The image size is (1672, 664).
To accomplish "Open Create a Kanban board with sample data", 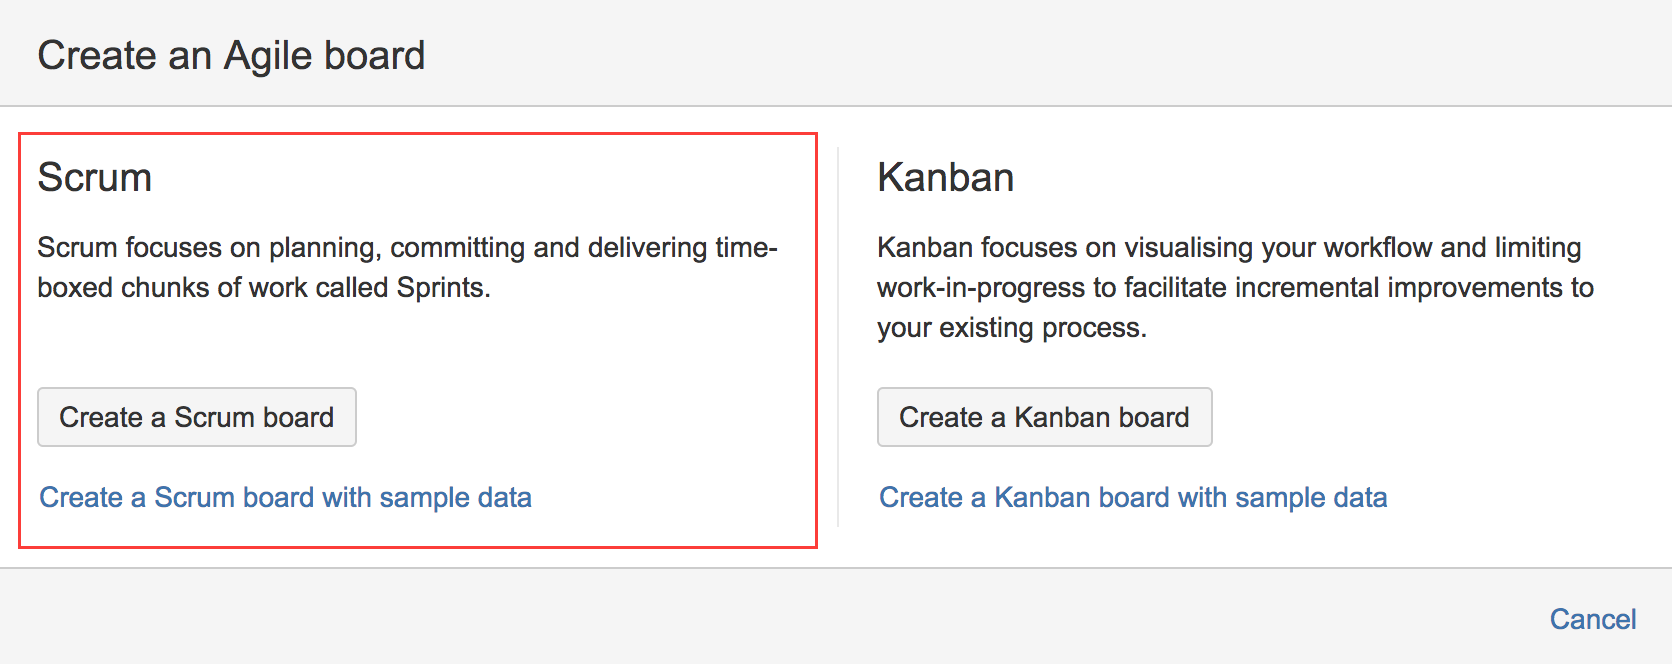I will coord(1133,497).
